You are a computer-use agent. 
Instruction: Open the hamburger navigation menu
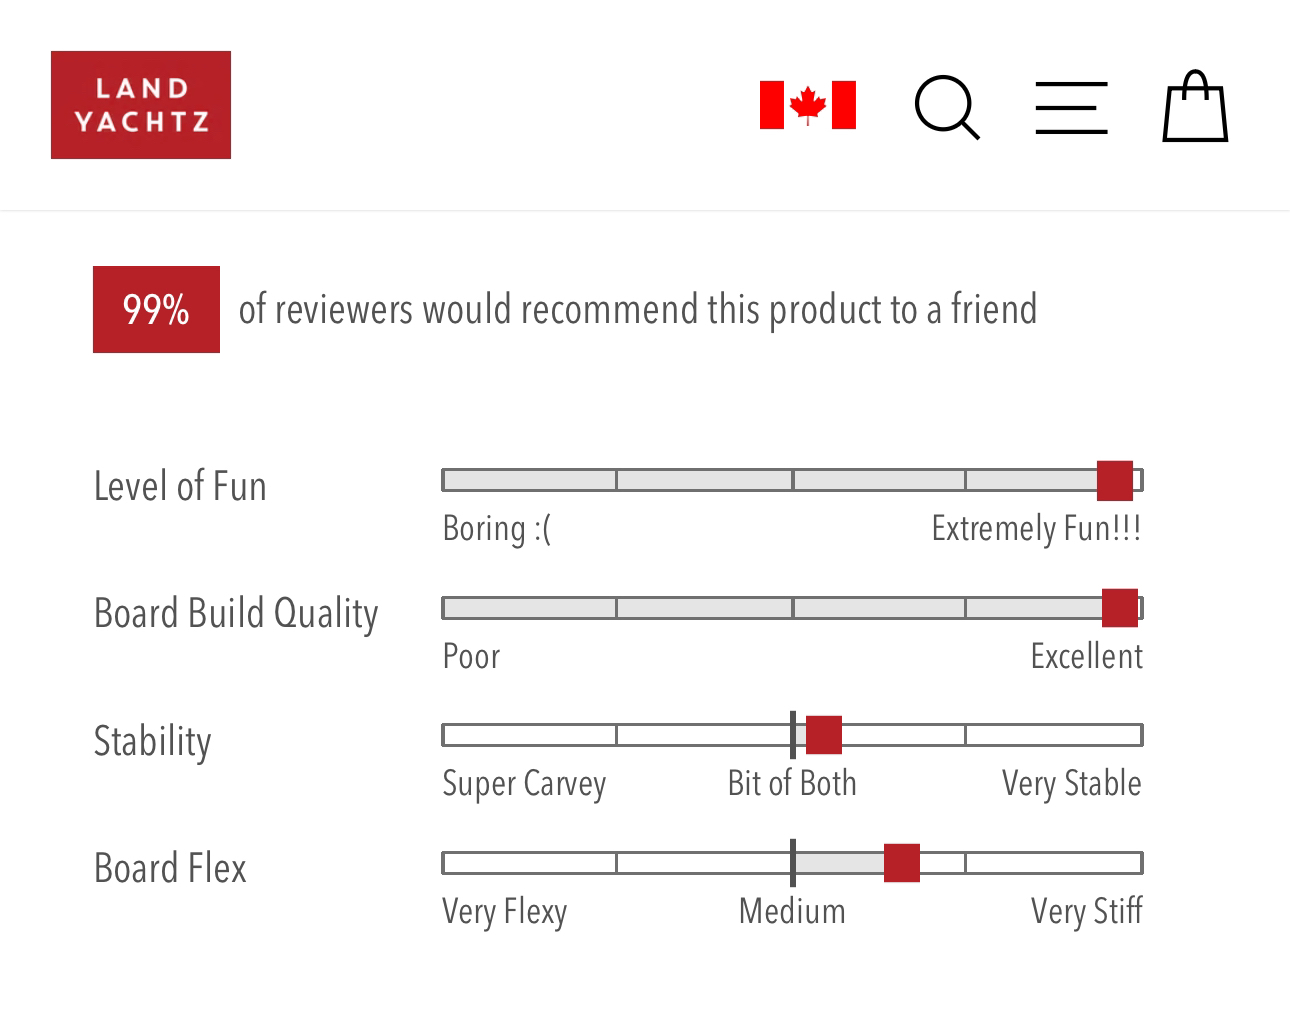(x=1071, y=108)
